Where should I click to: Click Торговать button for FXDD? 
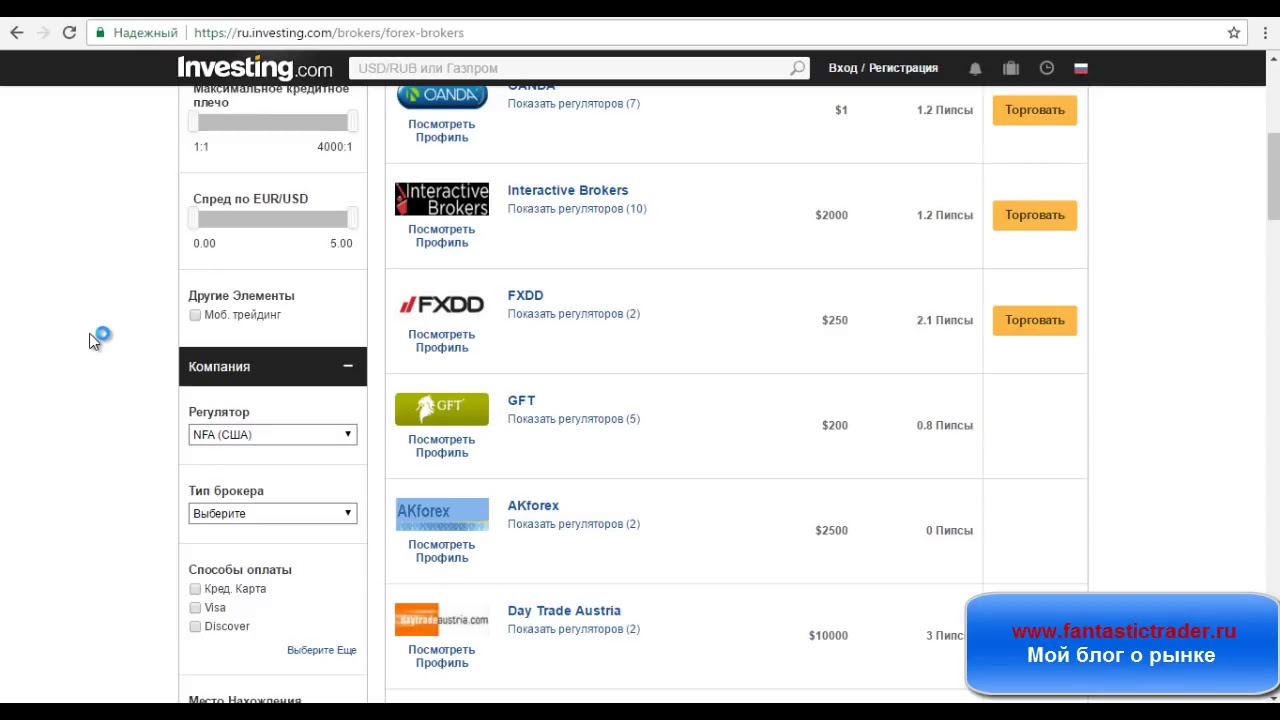pos(1035,320)
